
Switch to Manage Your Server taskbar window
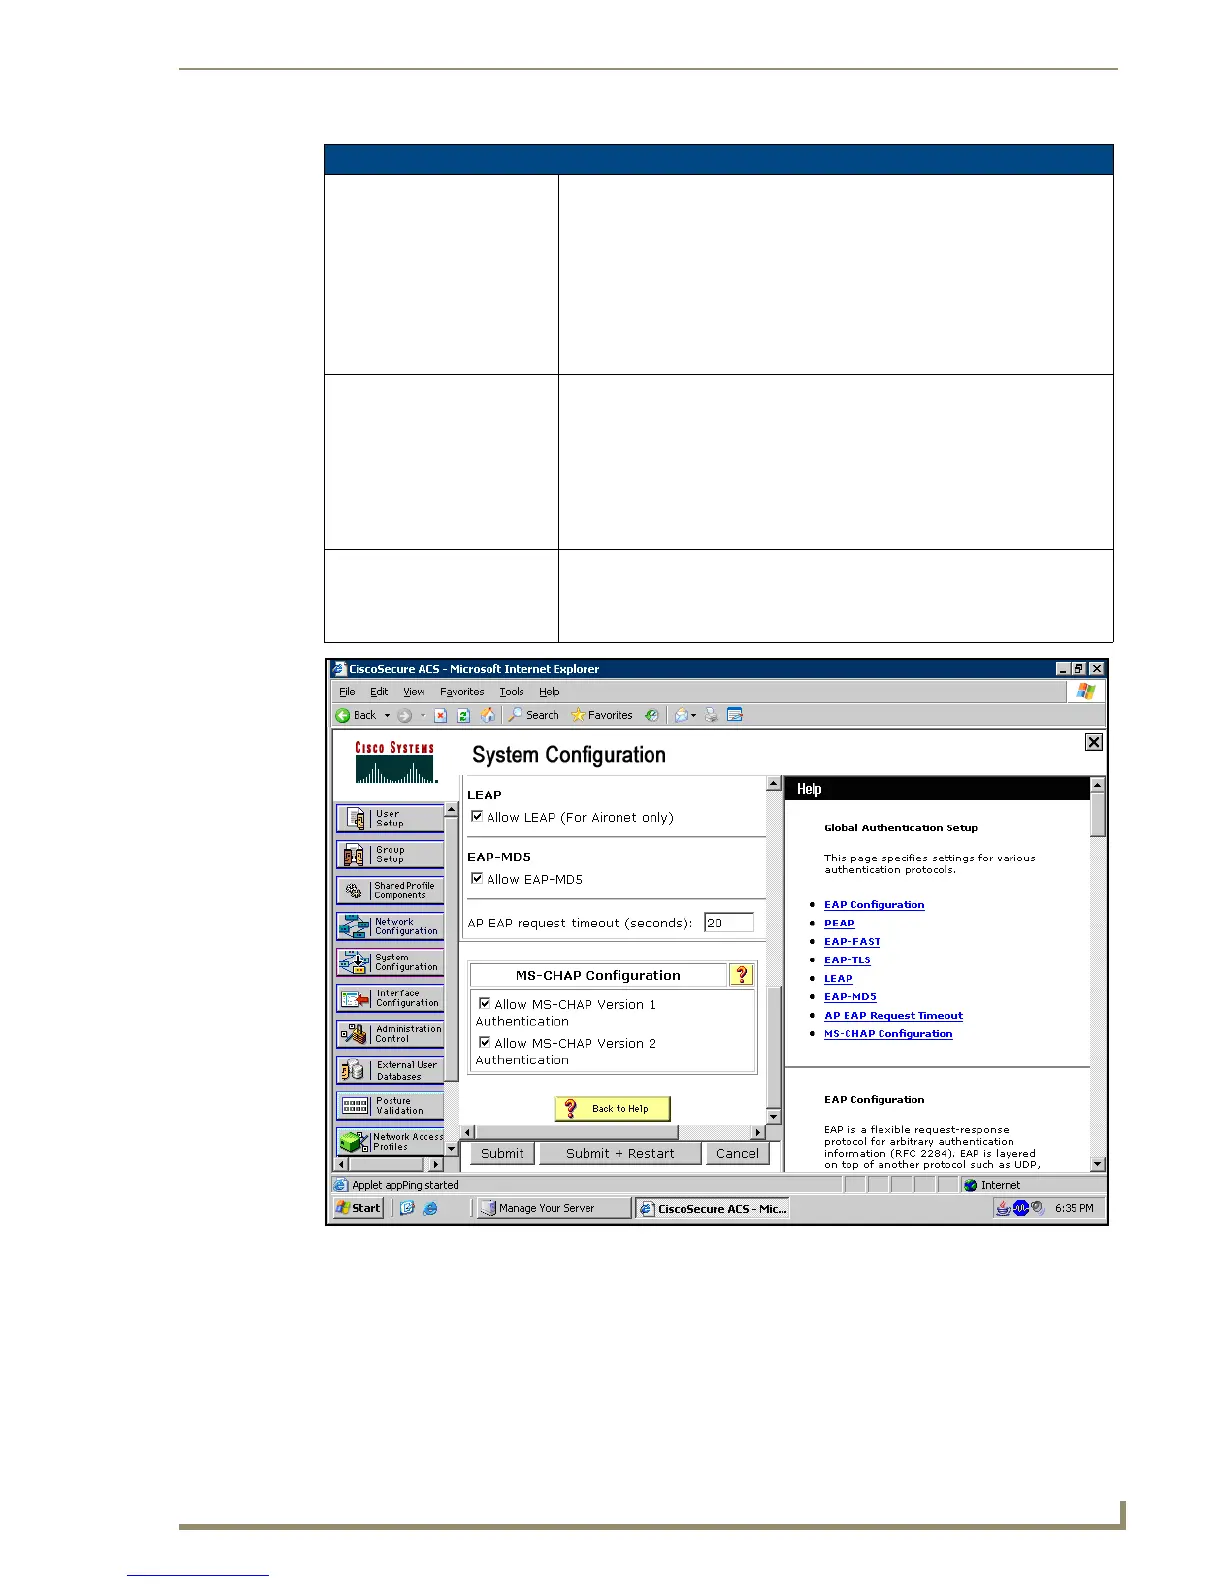tap(554, 1208)
